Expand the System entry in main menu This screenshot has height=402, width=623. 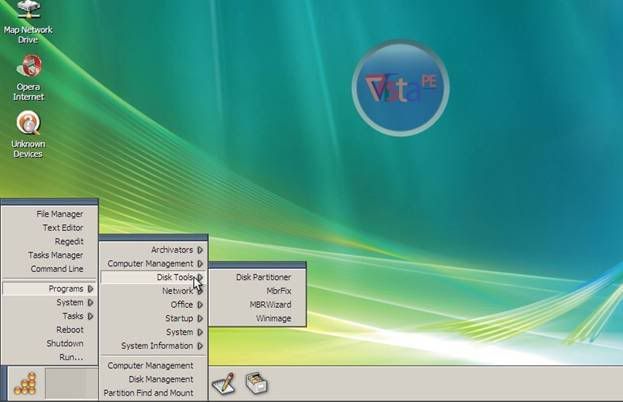click(49, 302)
